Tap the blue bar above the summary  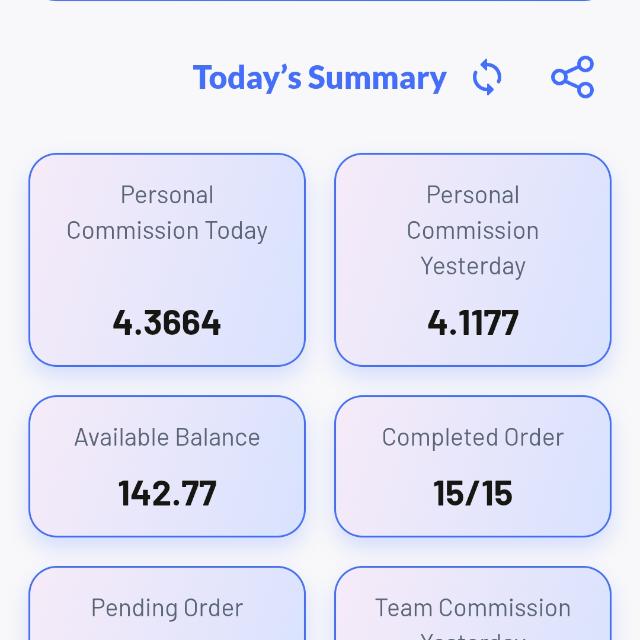point(320,0)
